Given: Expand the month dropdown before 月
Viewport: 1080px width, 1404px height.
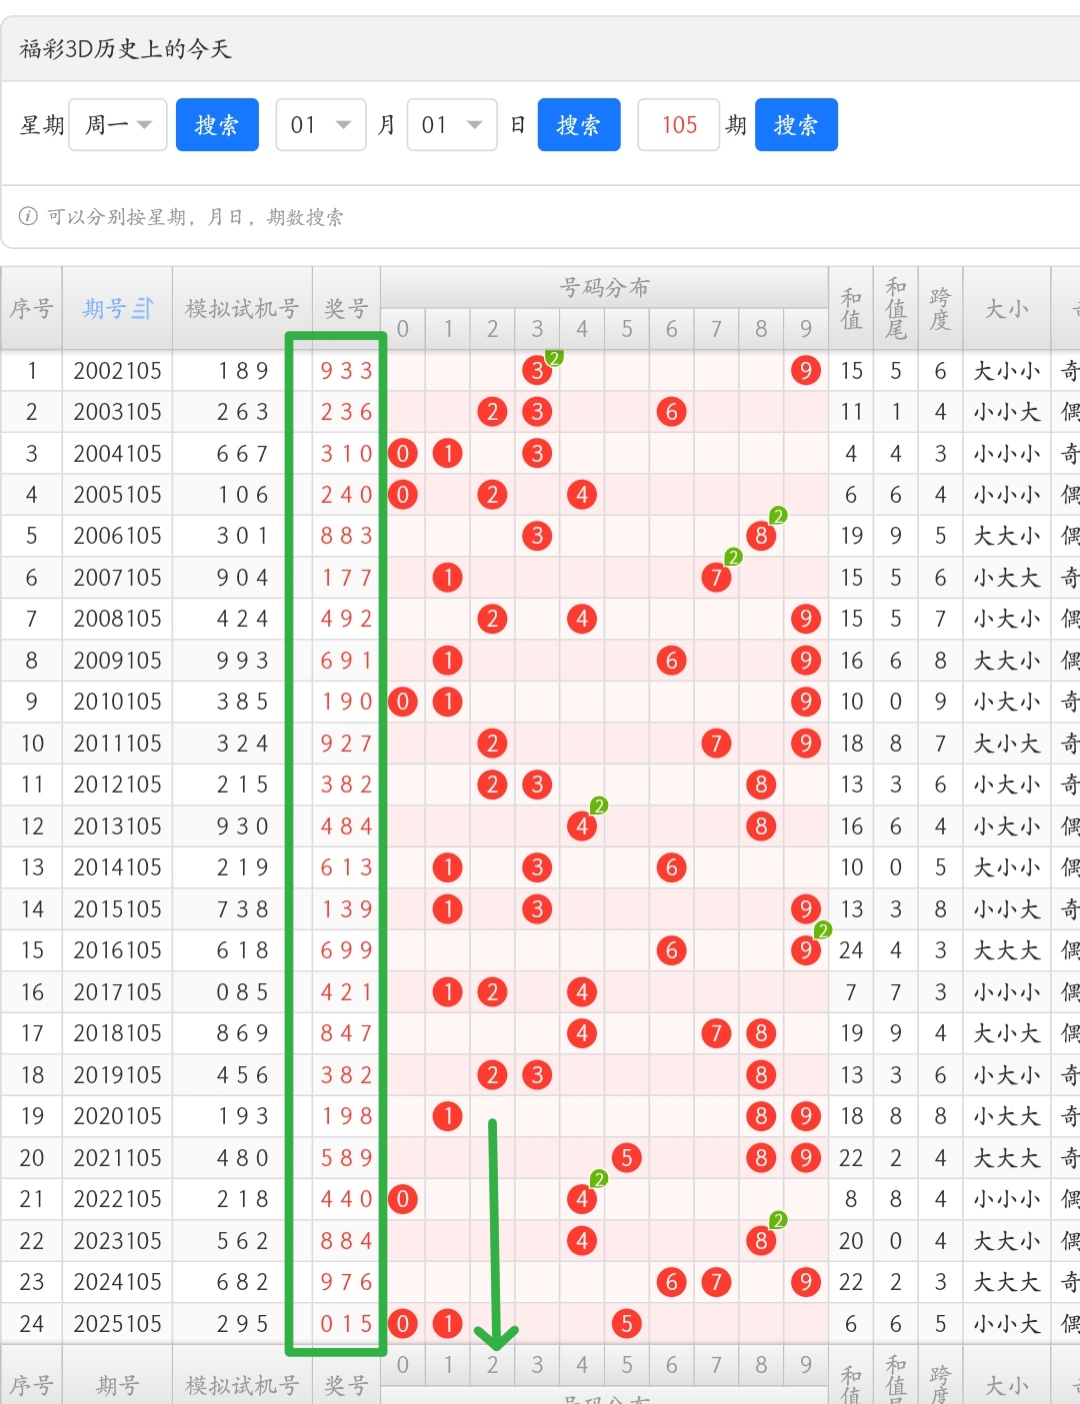Looking at the screenshot, I should 320,125.
